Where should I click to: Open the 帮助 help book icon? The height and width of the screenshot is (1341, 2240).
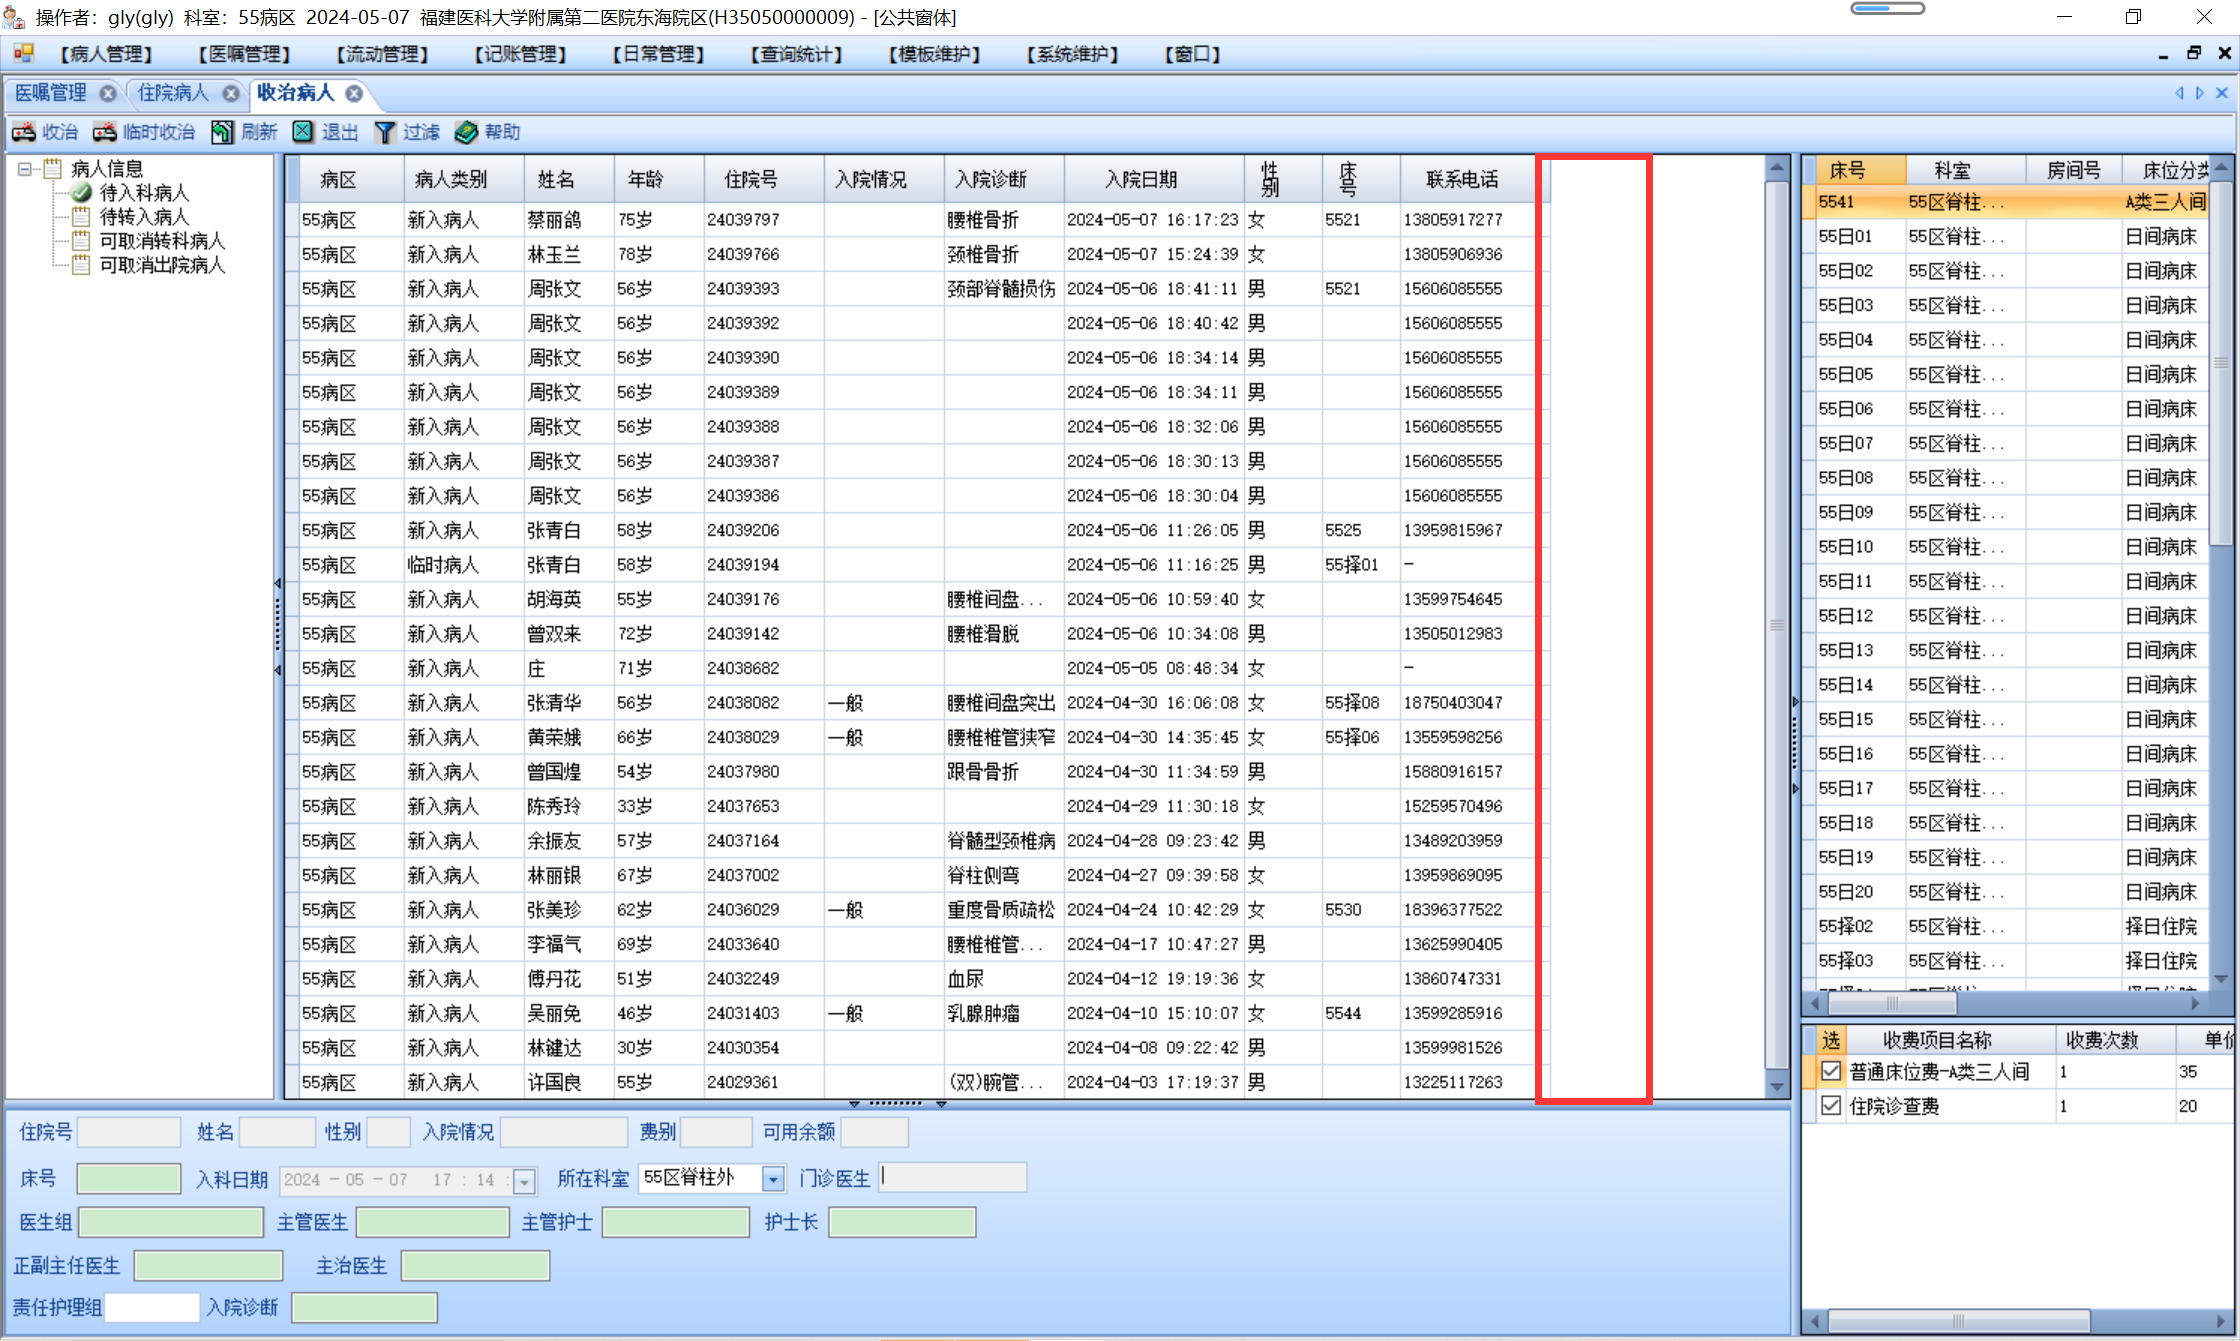(466, 132)
